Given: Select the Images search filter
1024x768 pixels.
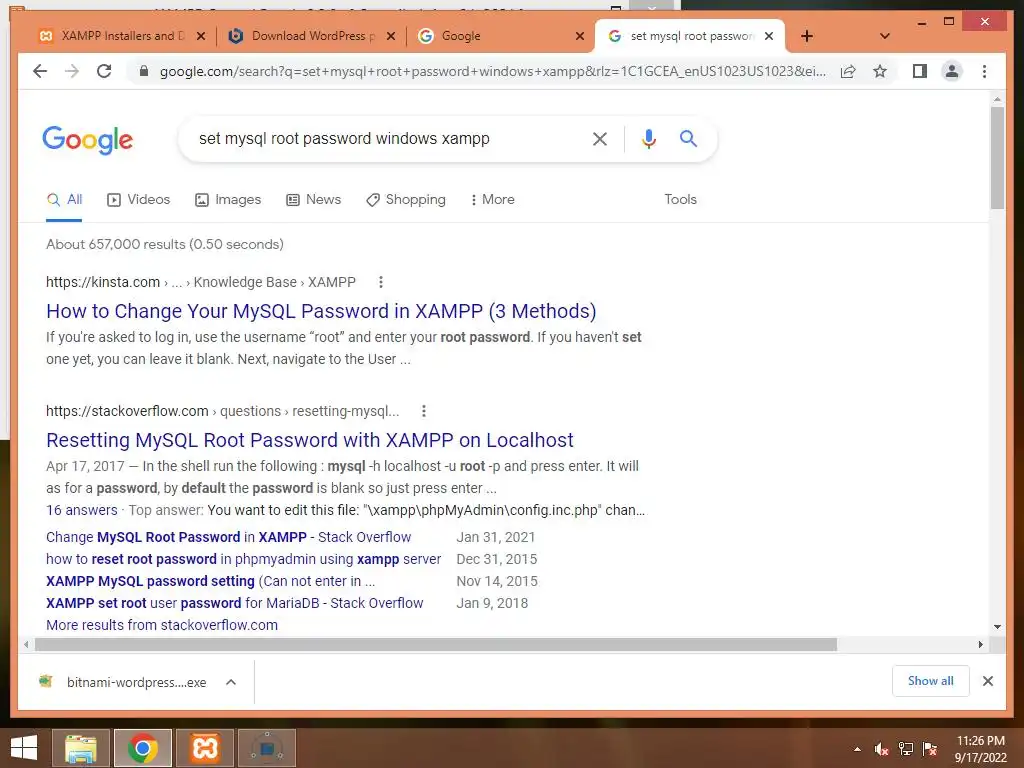Looking at the screenshot, I should pyautogui.click(x=228, y=199).
